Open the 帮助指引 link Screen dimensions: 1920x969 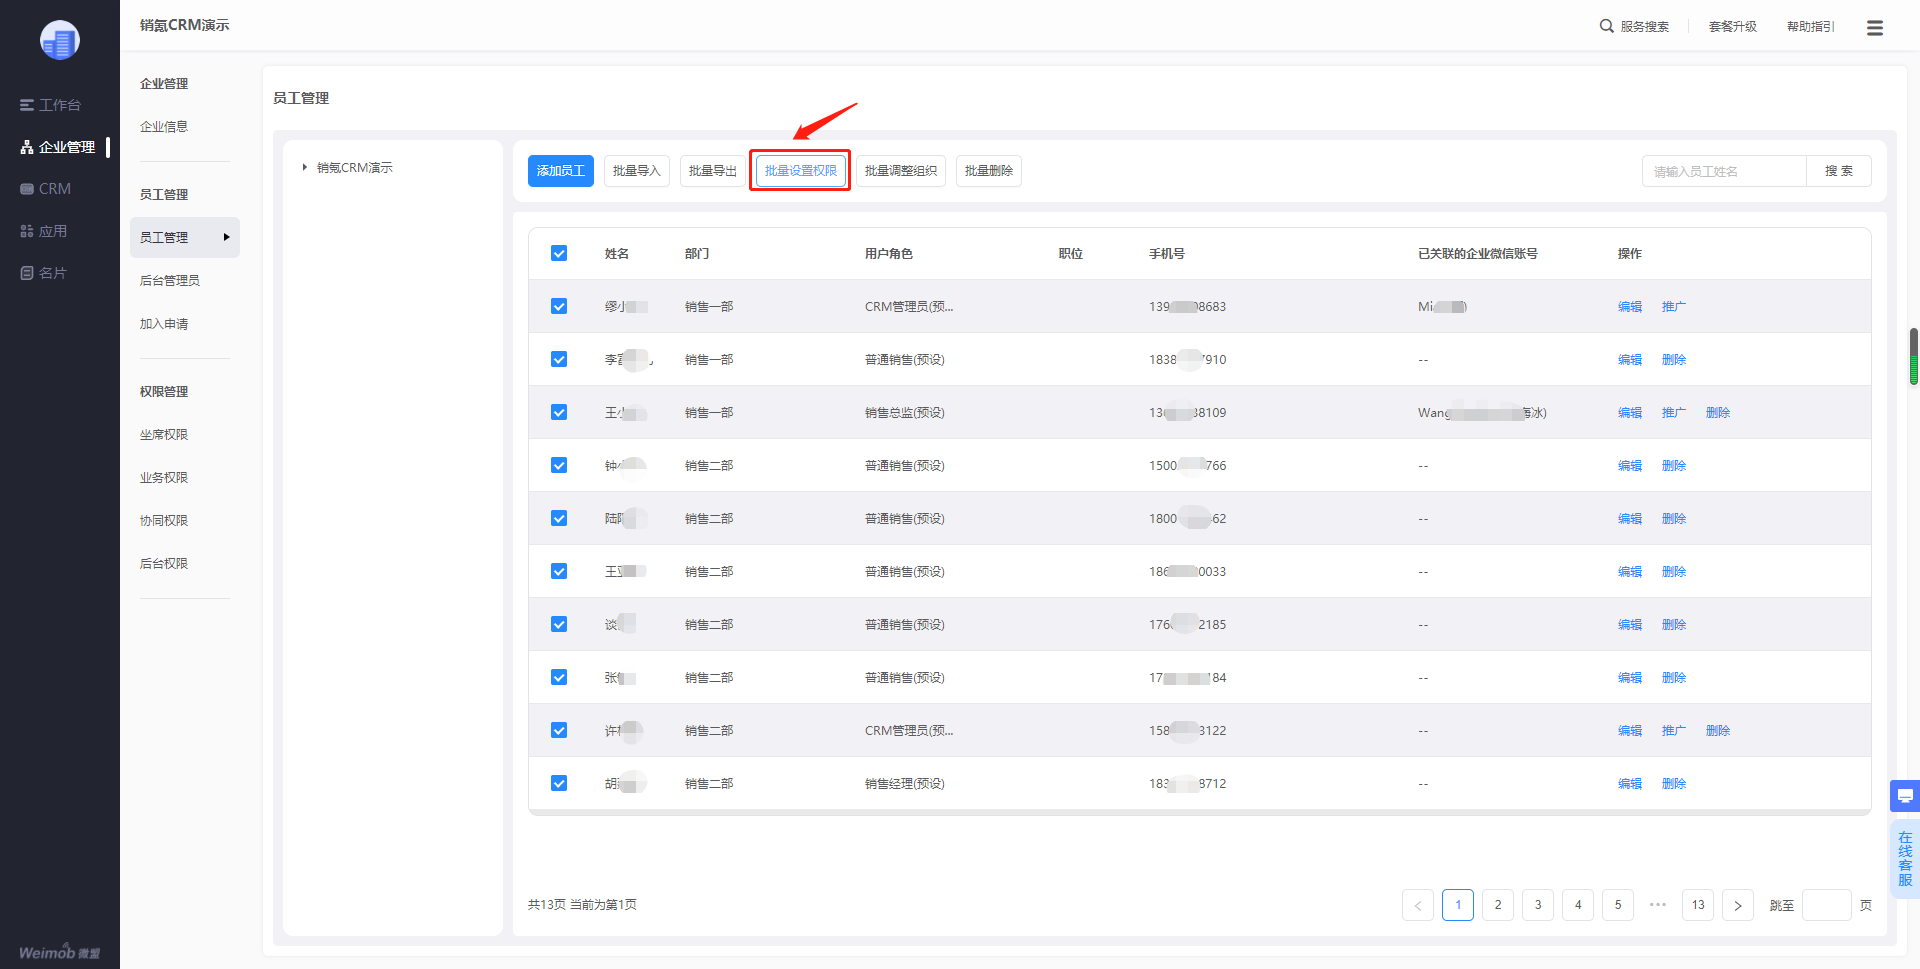pos(1811,27)
